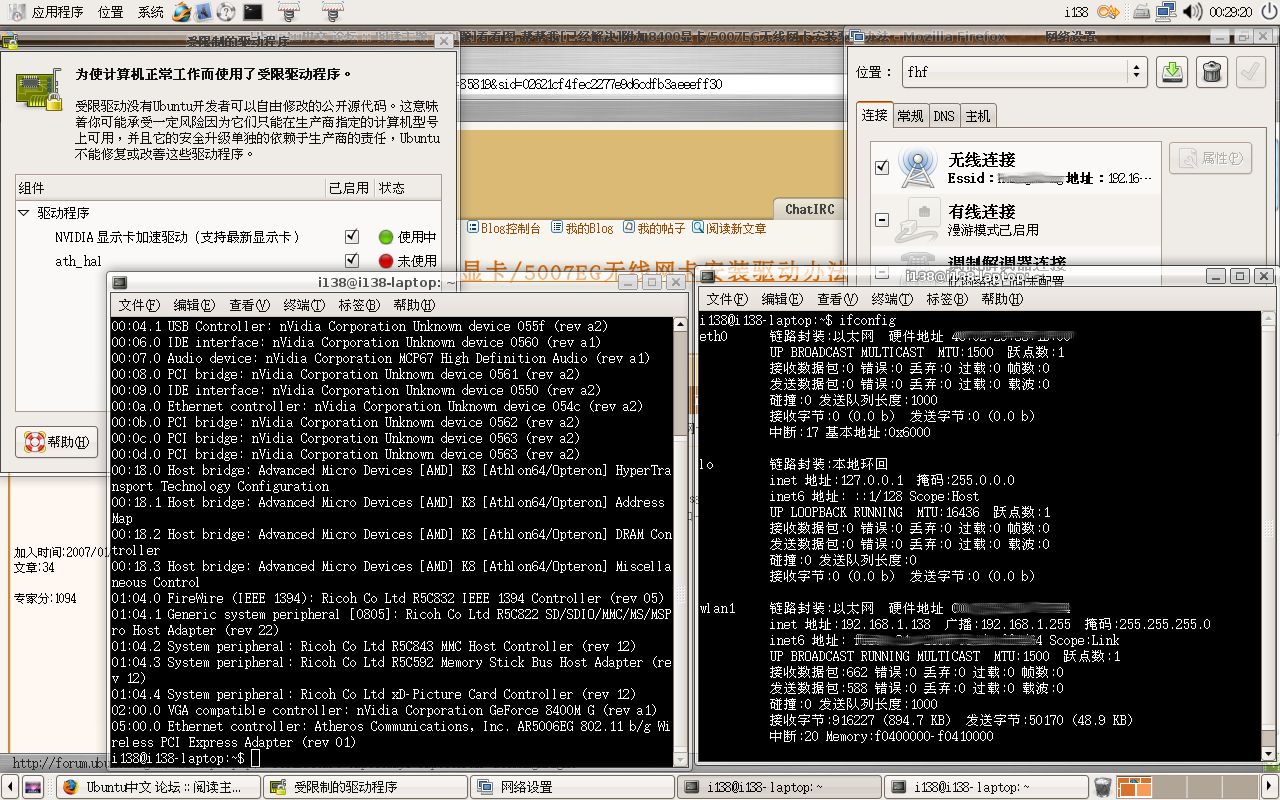Delete the location with the trash can icon
1280x800 pixels.
coord(1211,72)
